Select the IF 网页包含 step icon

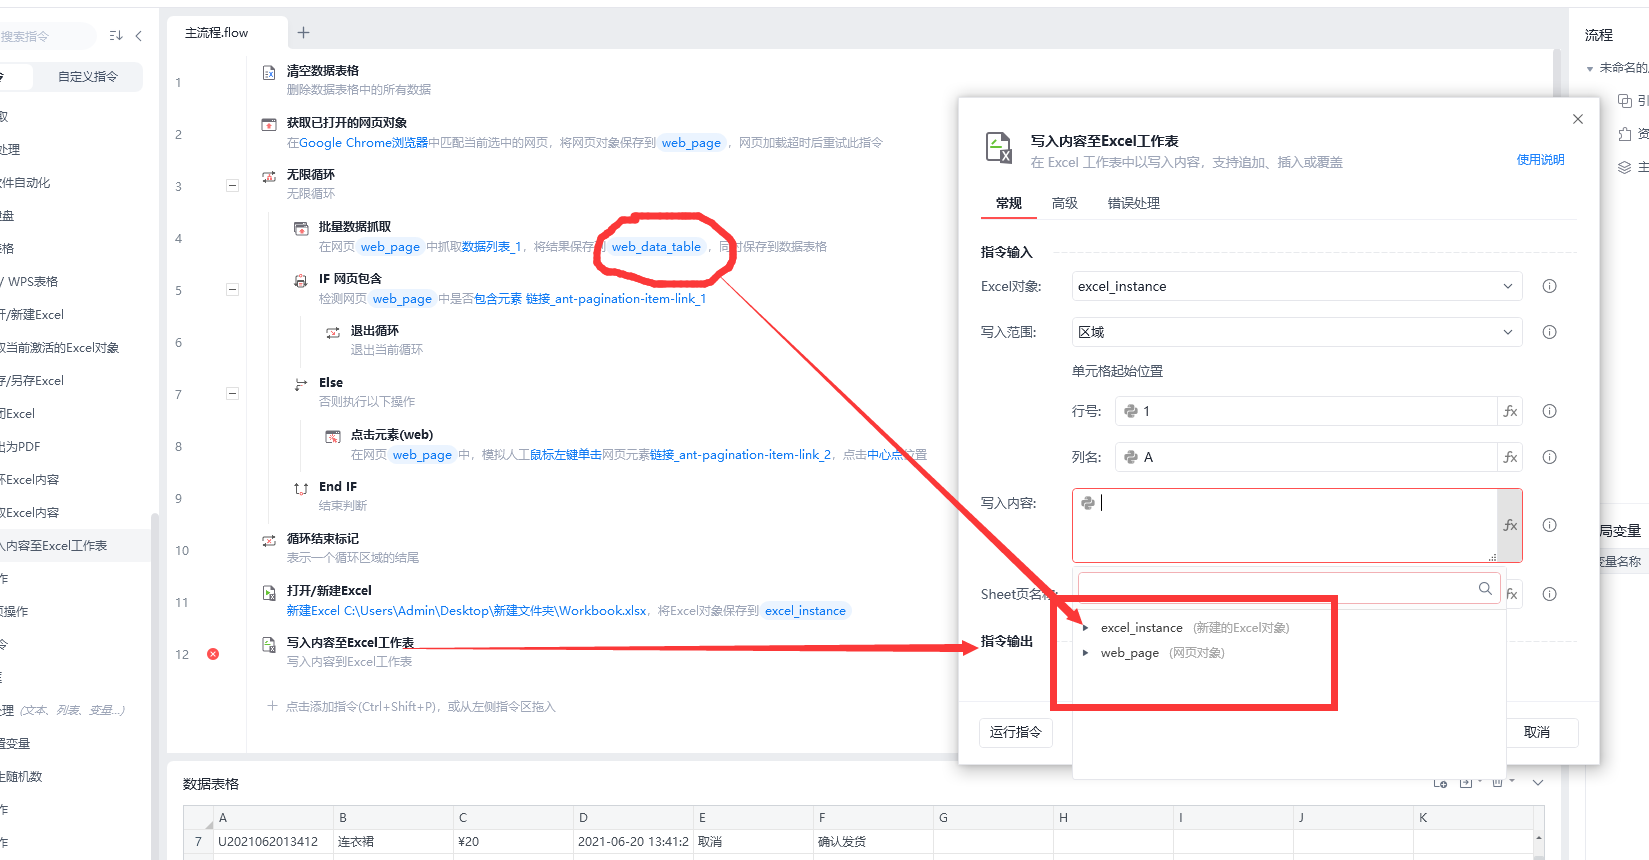[x=301, y=280]
